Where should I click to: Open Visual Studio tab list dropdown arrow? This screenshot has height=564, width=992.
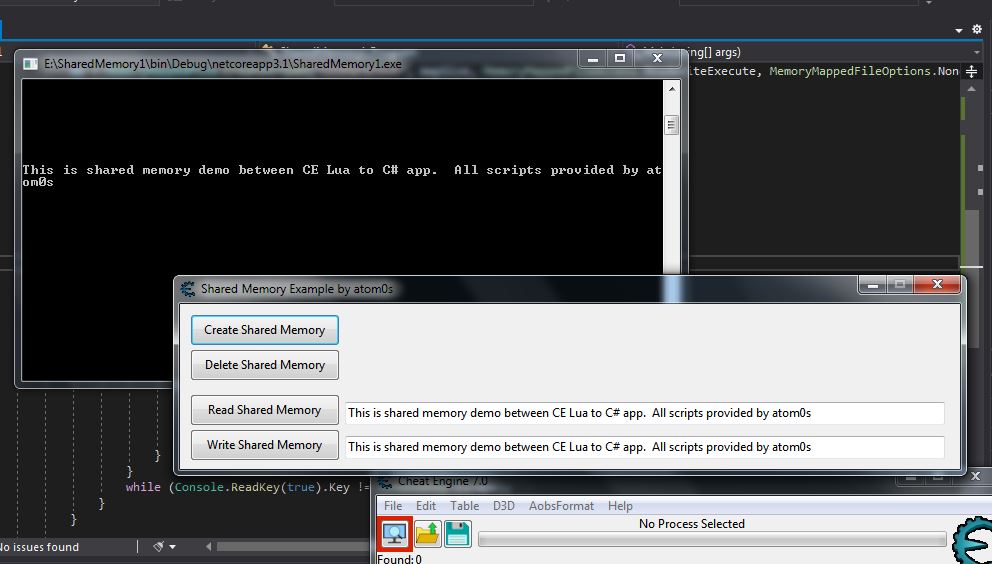pos(959,30)
